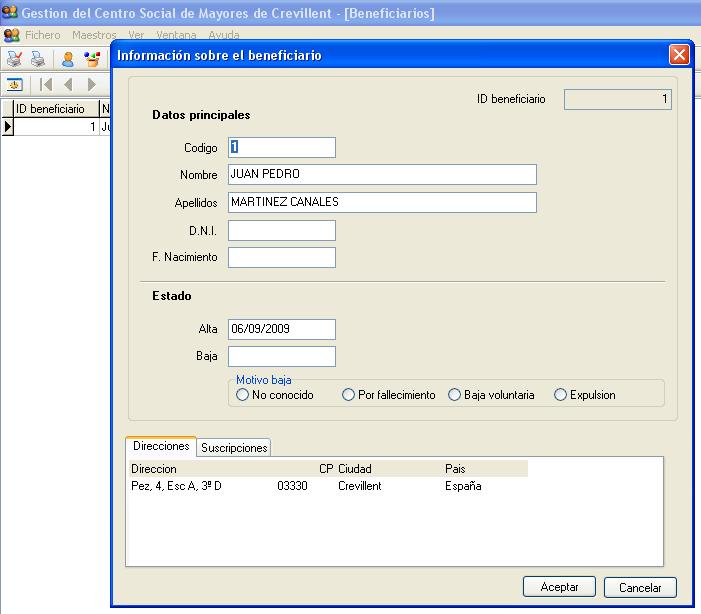The image size is (701, 614).
Task: Open the Maestros menu
Action: point(94,35)
